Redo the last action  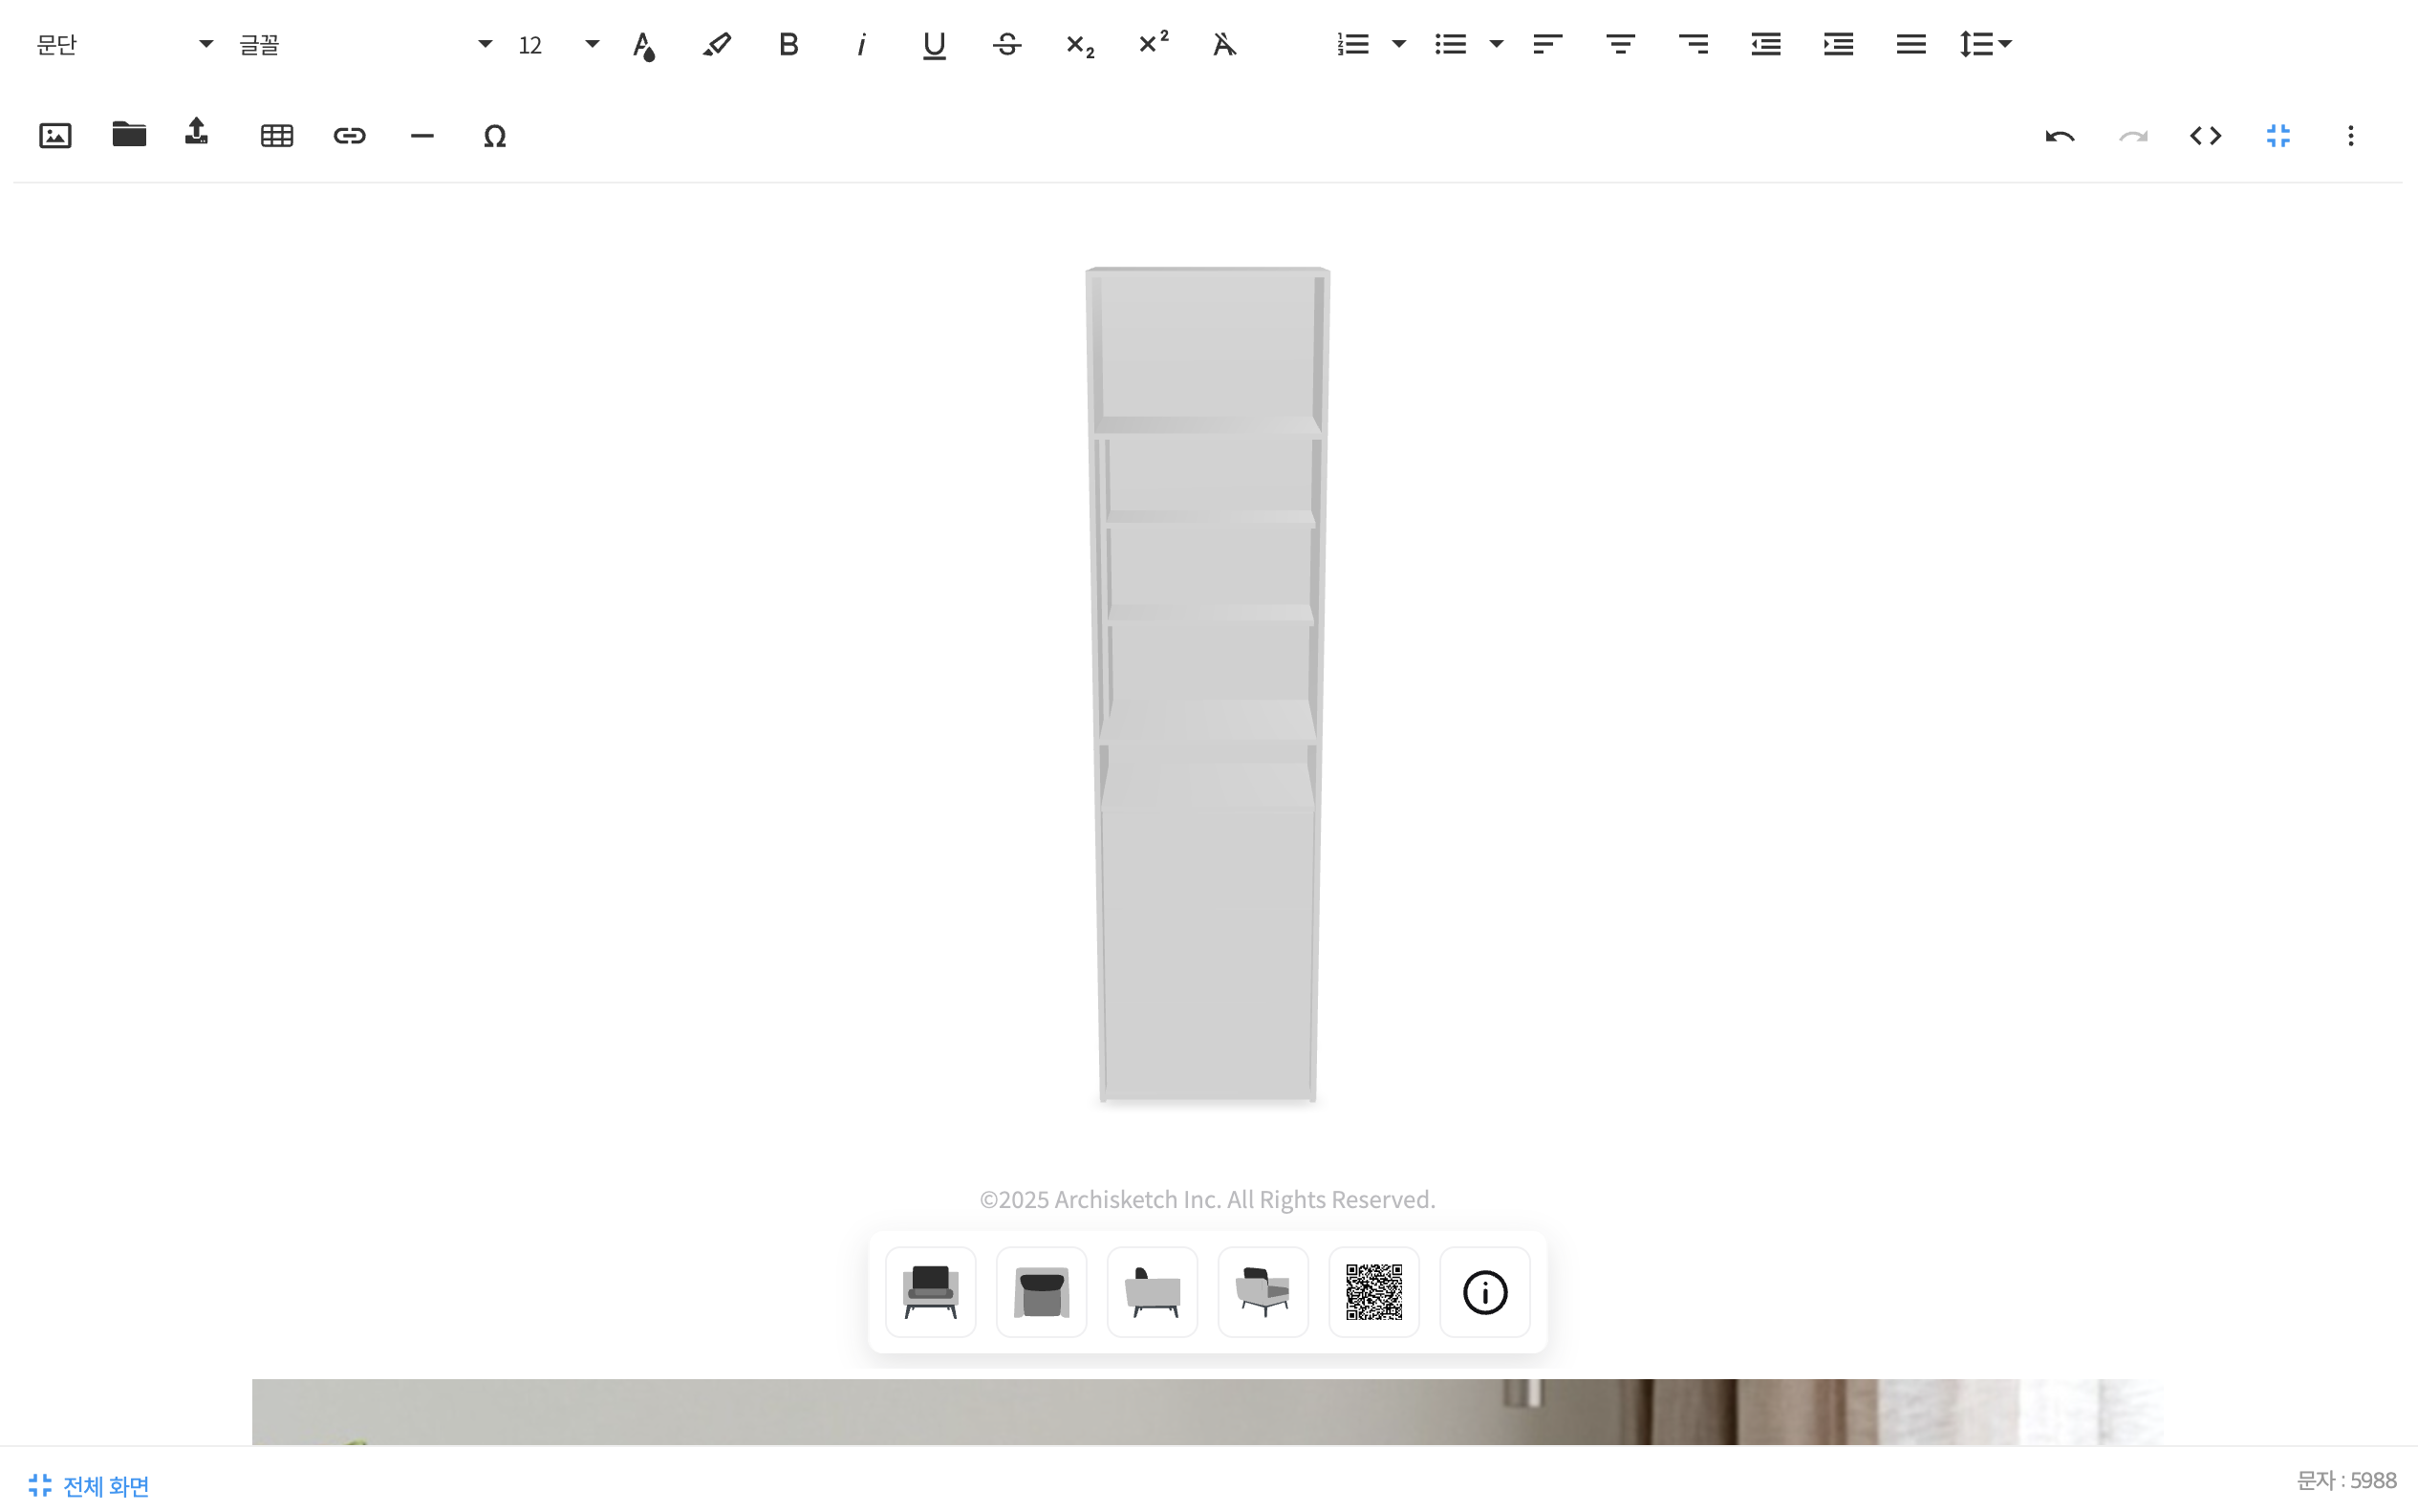2133,136
